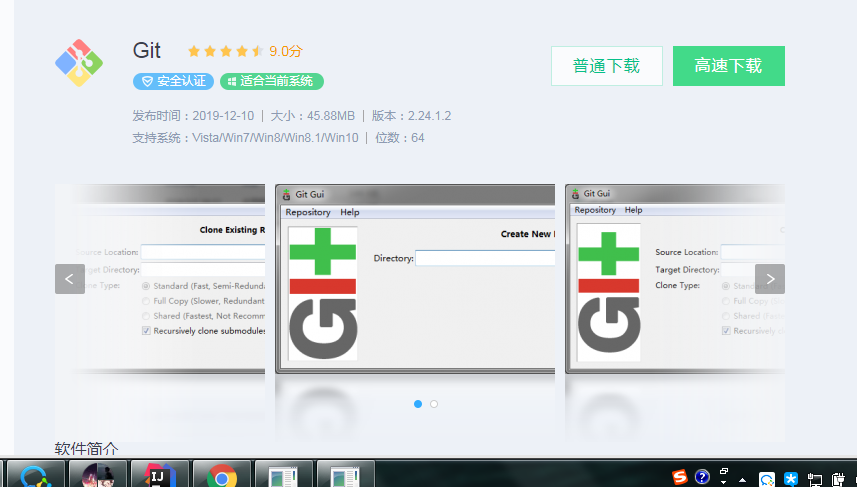Click the 大小：45.88MB size text

click(x=313, y=116)
